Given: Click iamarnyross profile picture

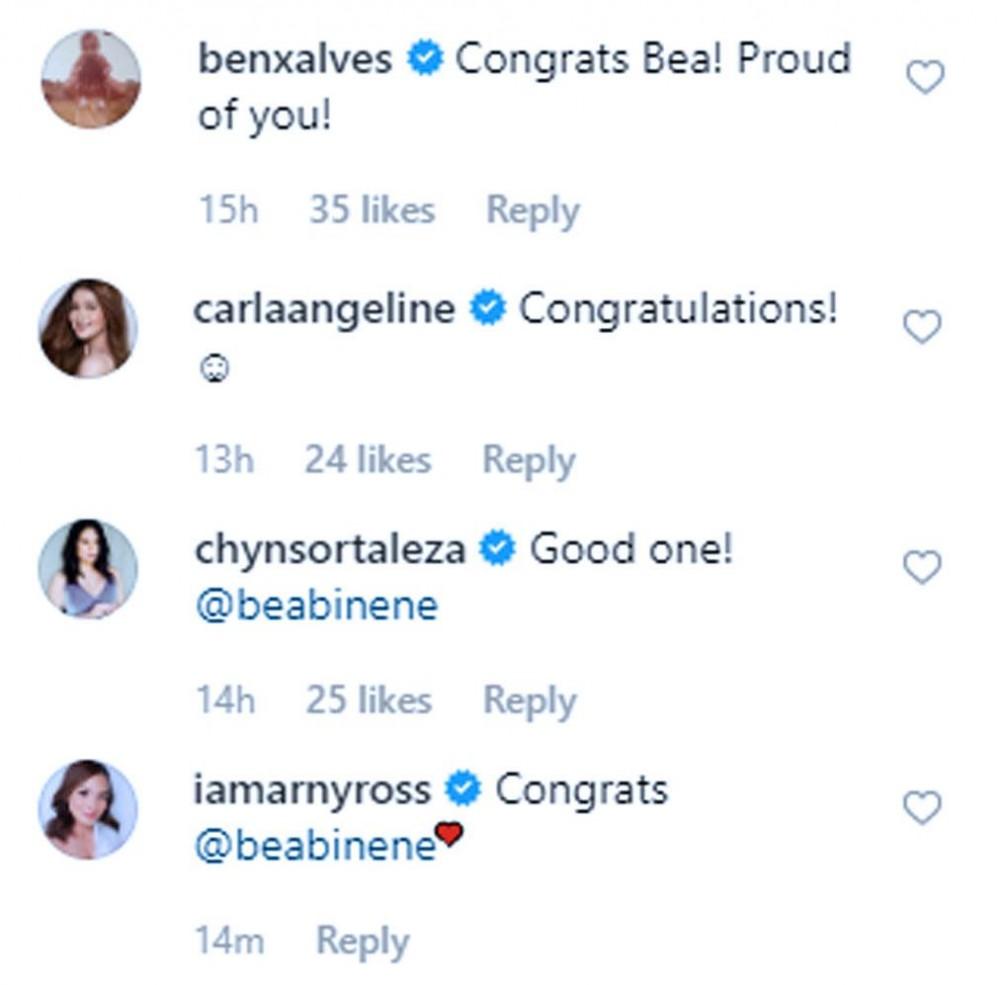Looking at the screenshot, I should click(x=88, y=808).
